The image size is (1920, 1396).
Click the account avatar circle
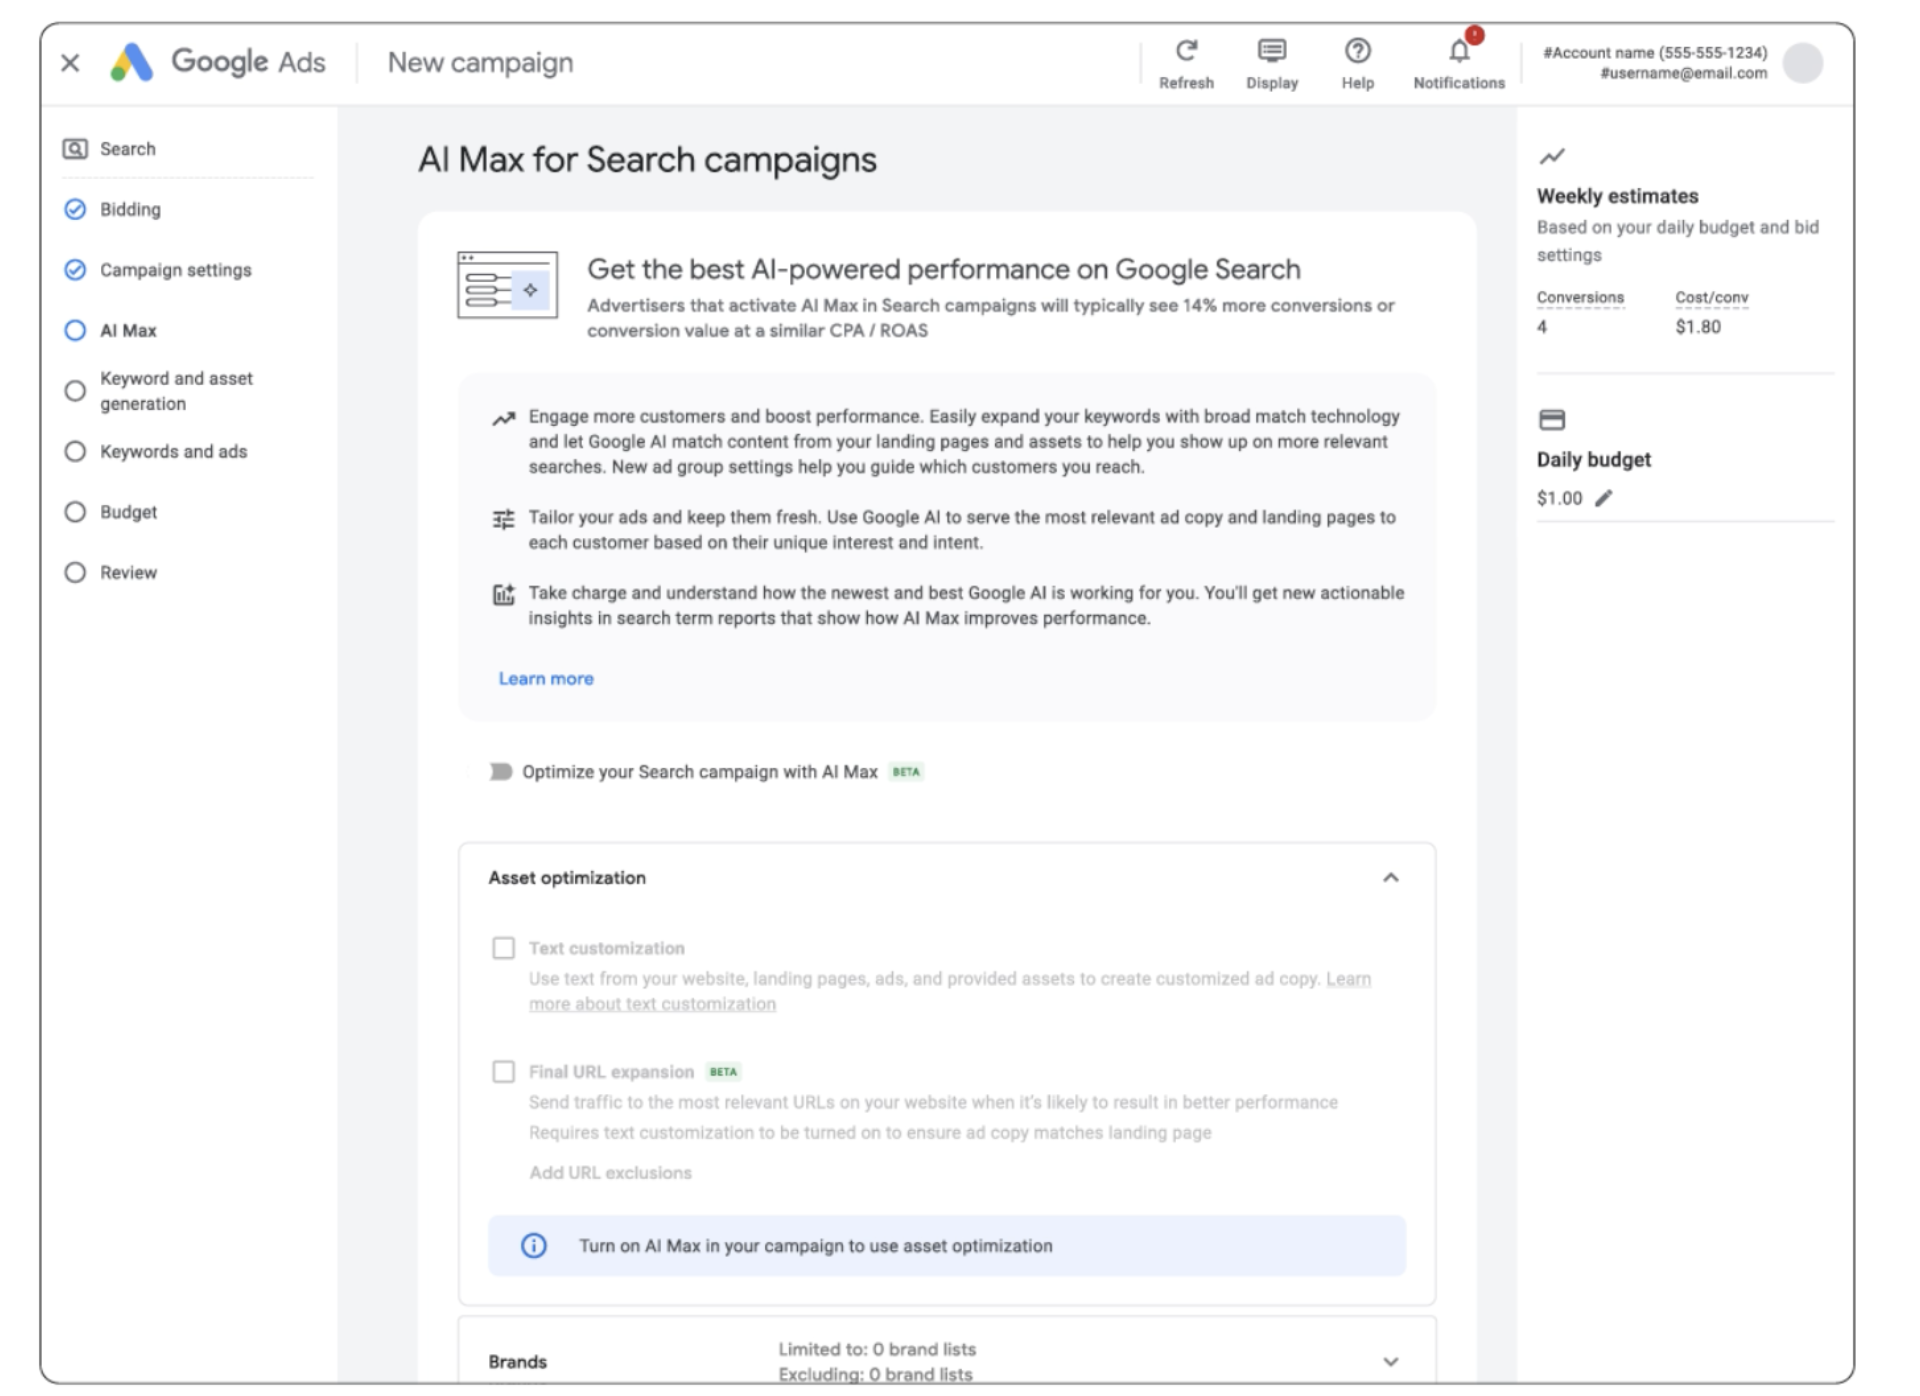(x=1802, y=63)
